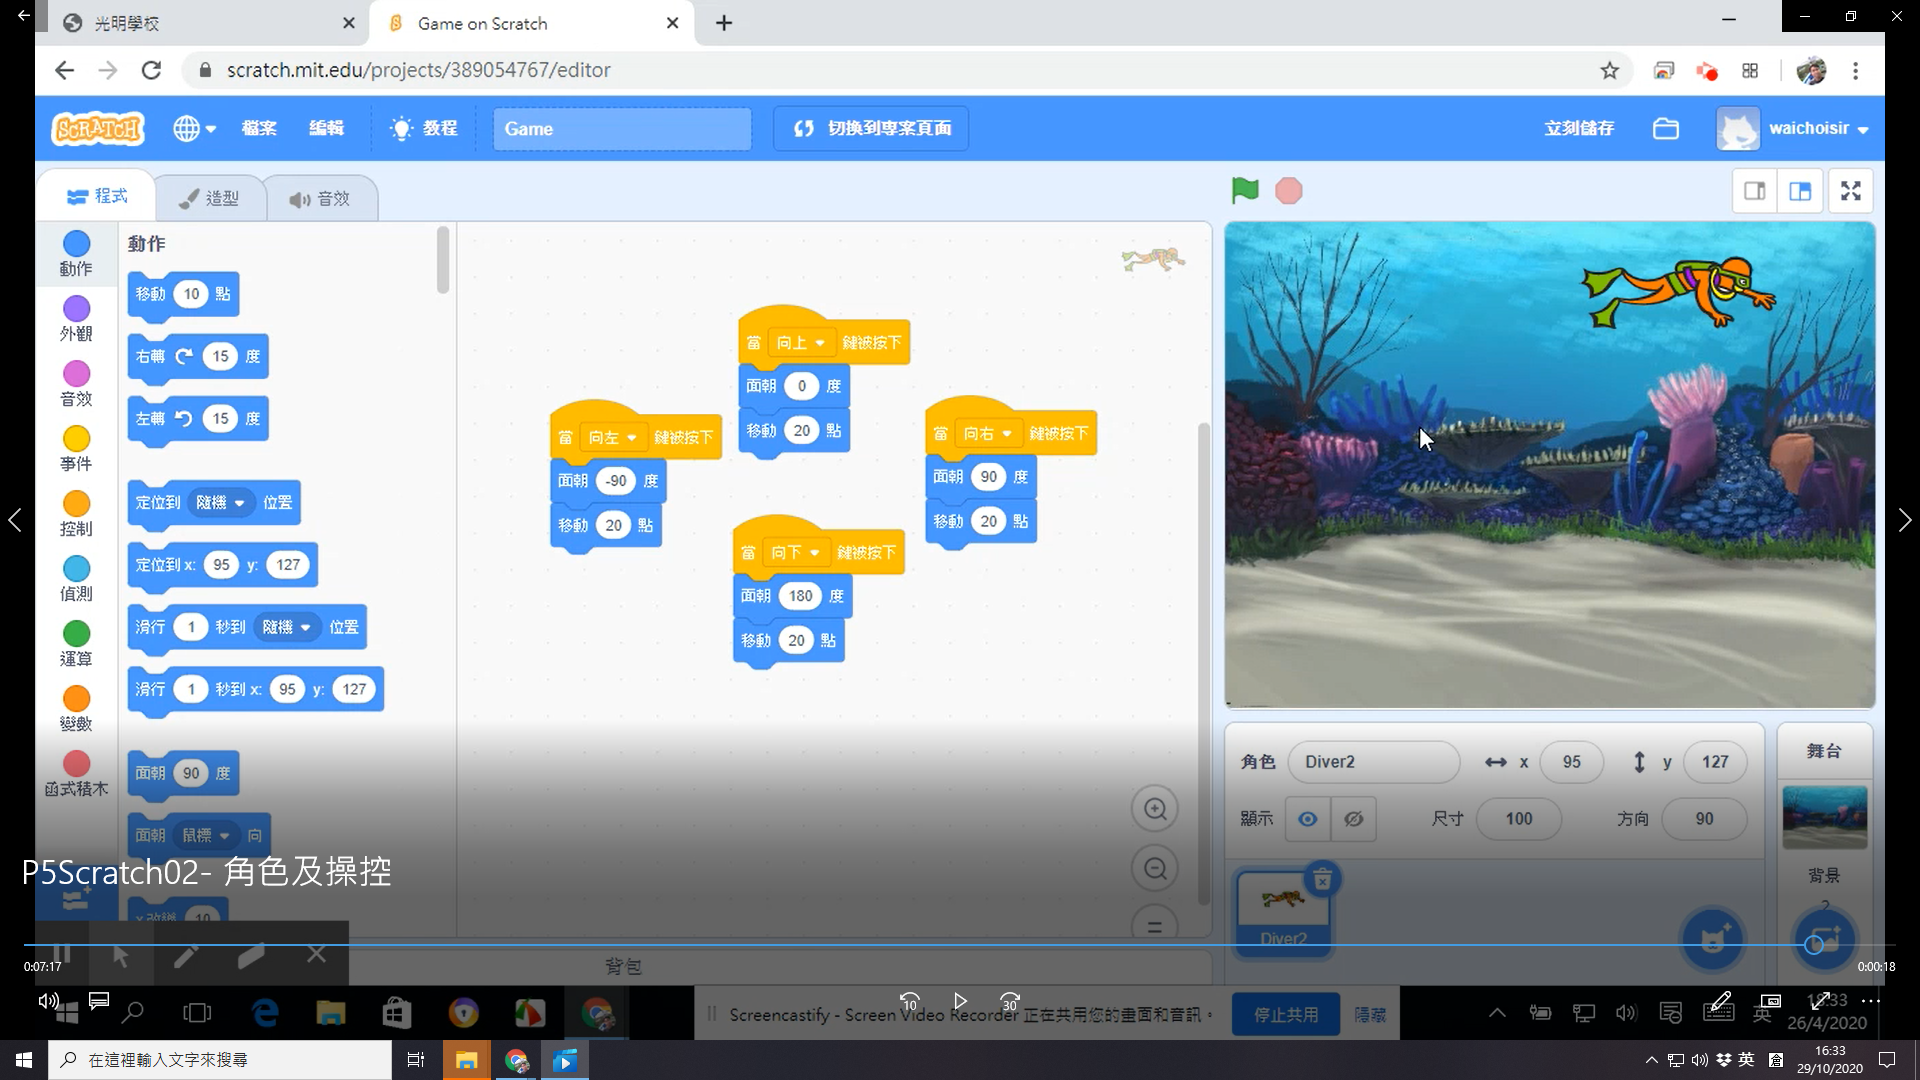Click the sprite name field Diver2
Screen dimensions: 1920x1080
1374,762
